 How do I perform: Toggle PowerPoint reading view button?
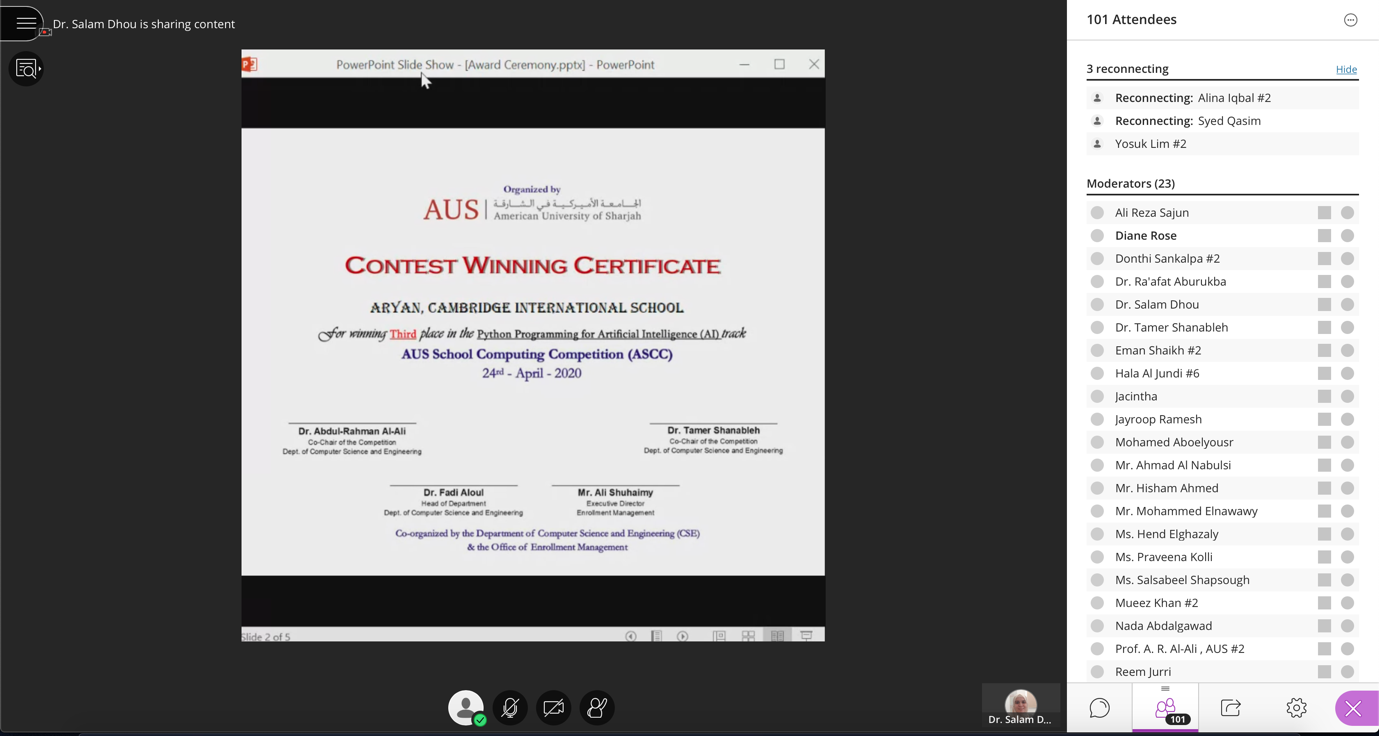coord(777,636)
